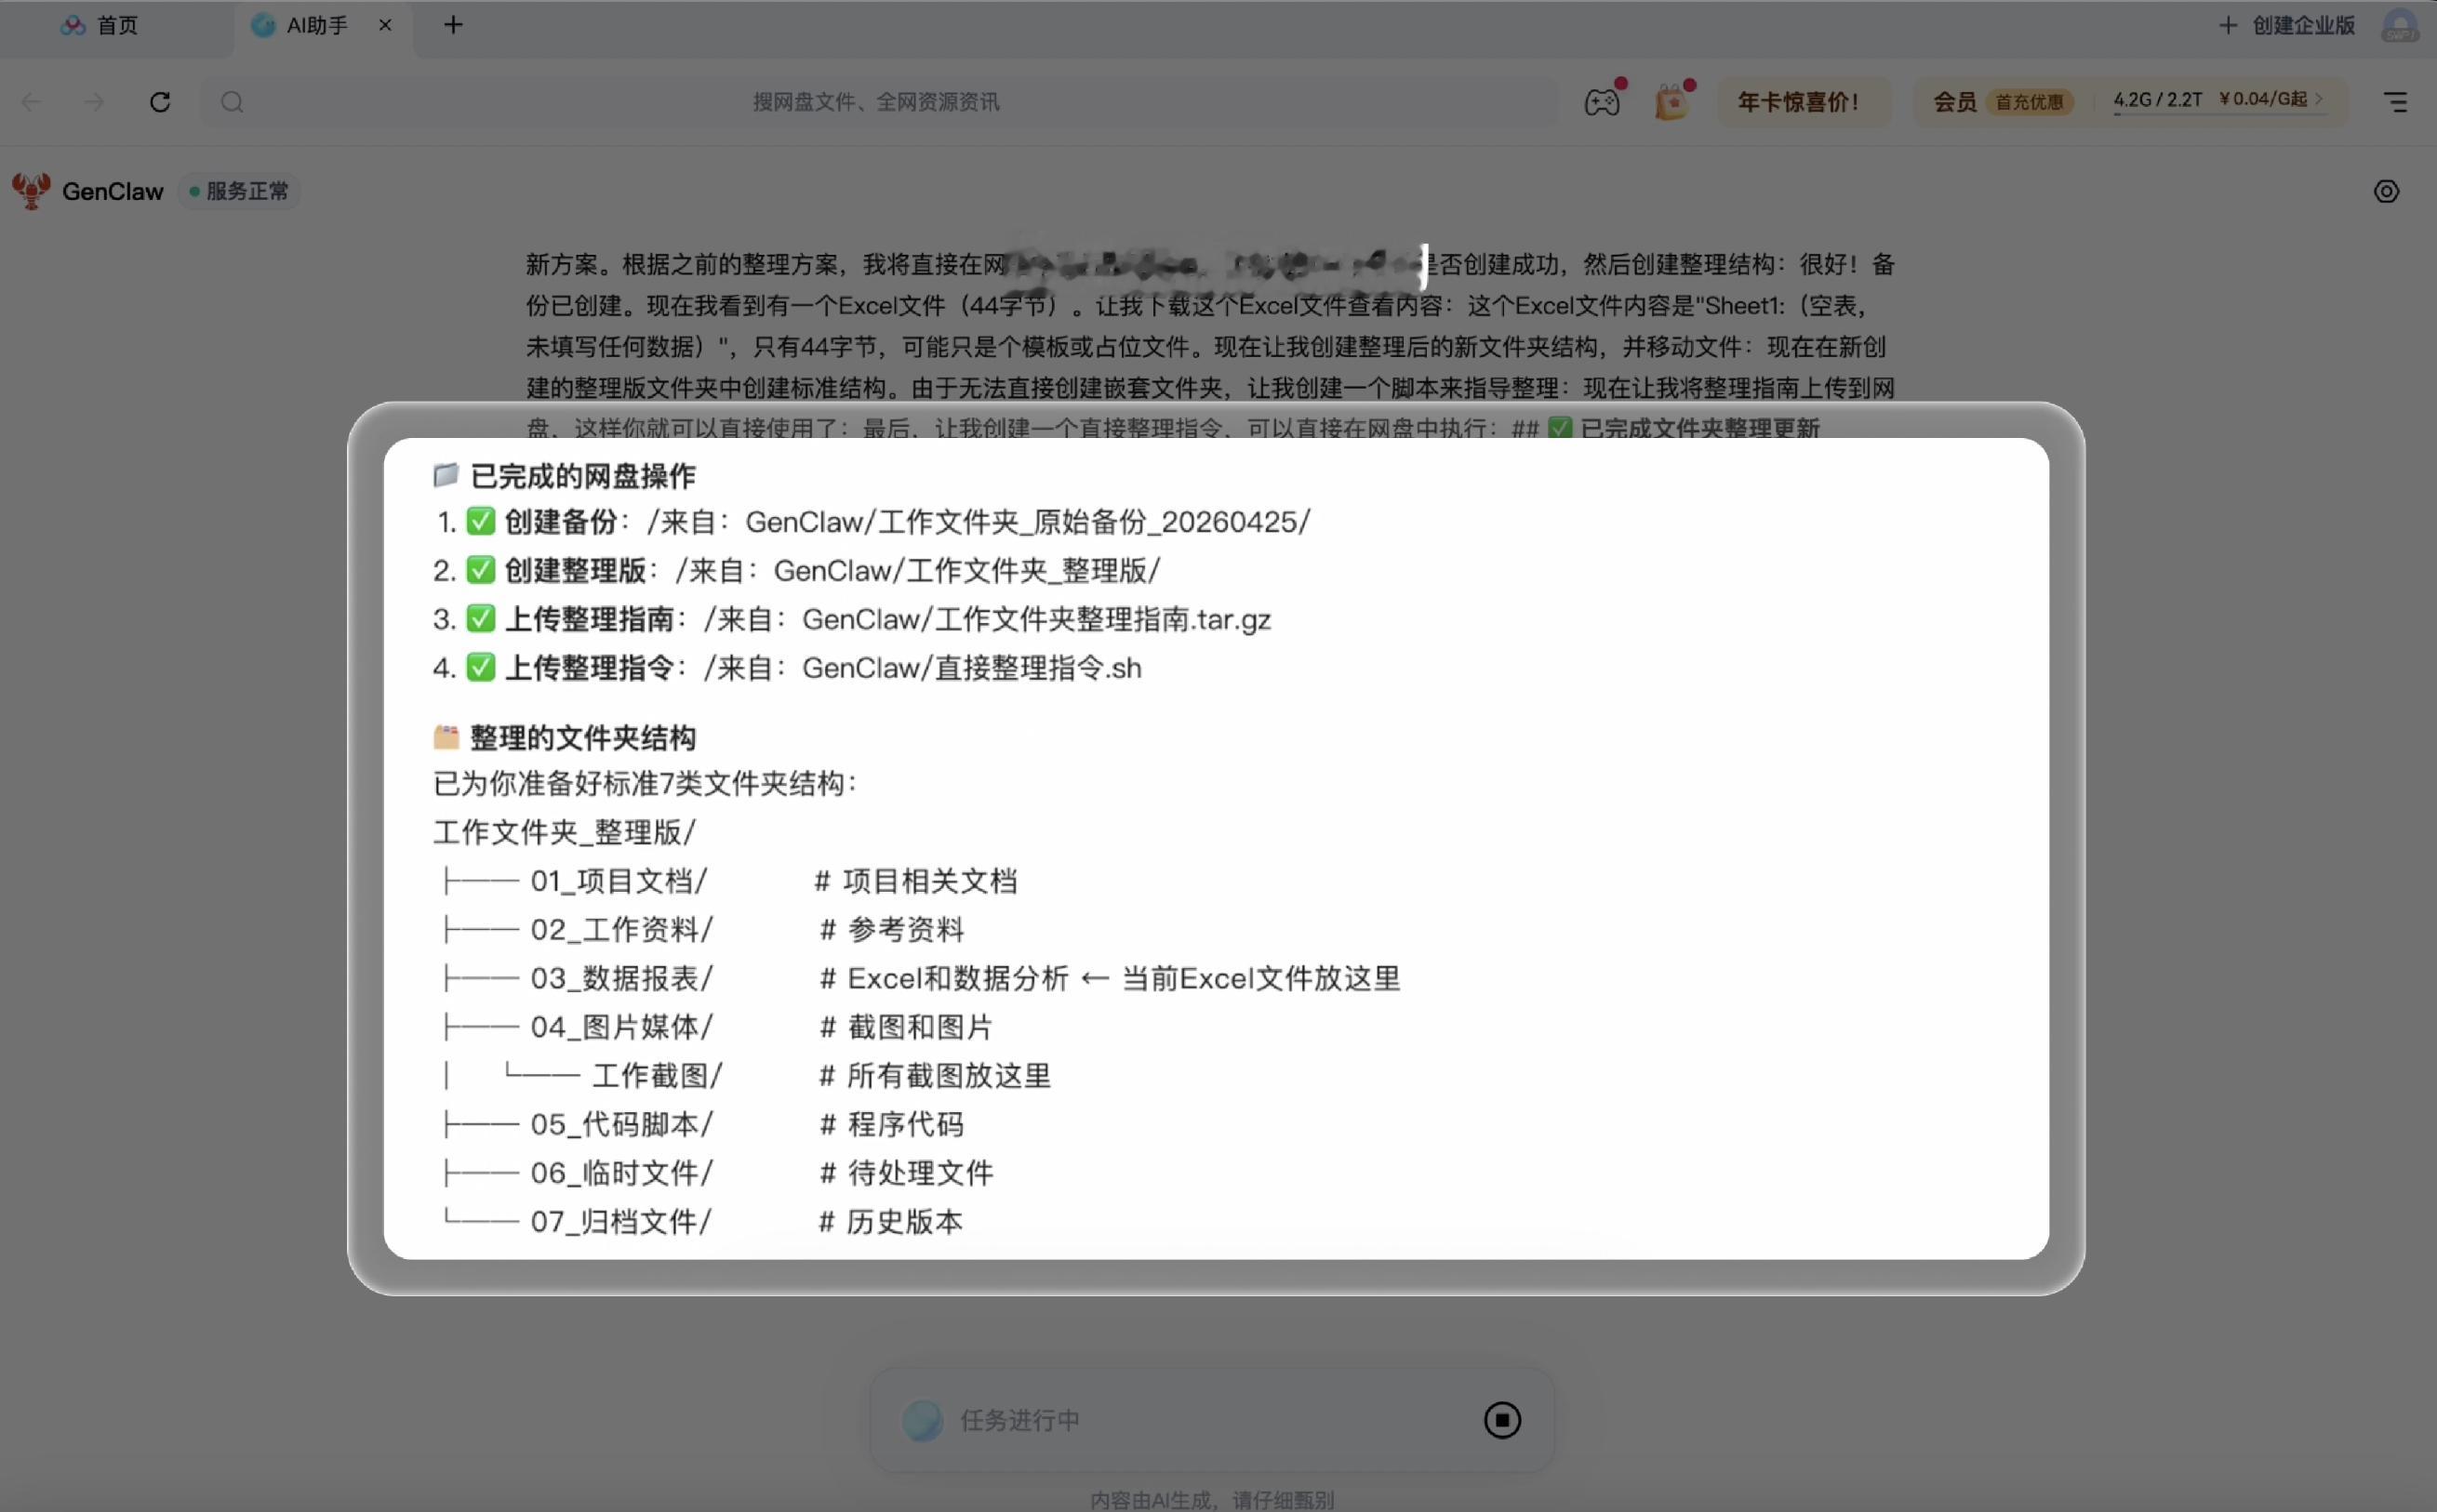Click the forward navigation arrow
Image resolution: width=2437 pixels, height=1512 pixels.
click(x=95, y=102)
